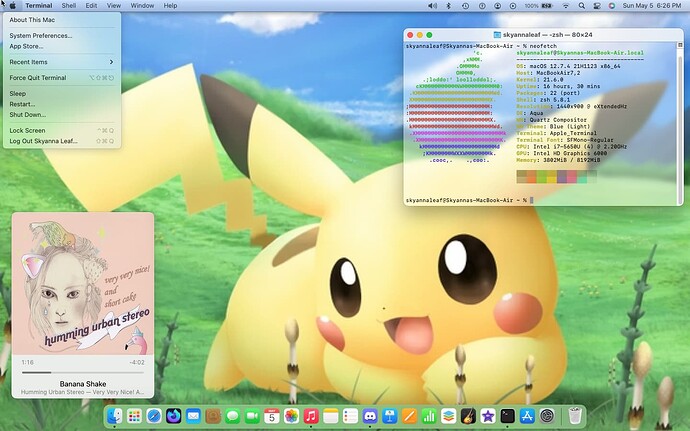Choose About This Mac
This screenshot has width=690, height=431.
(62, 20)
